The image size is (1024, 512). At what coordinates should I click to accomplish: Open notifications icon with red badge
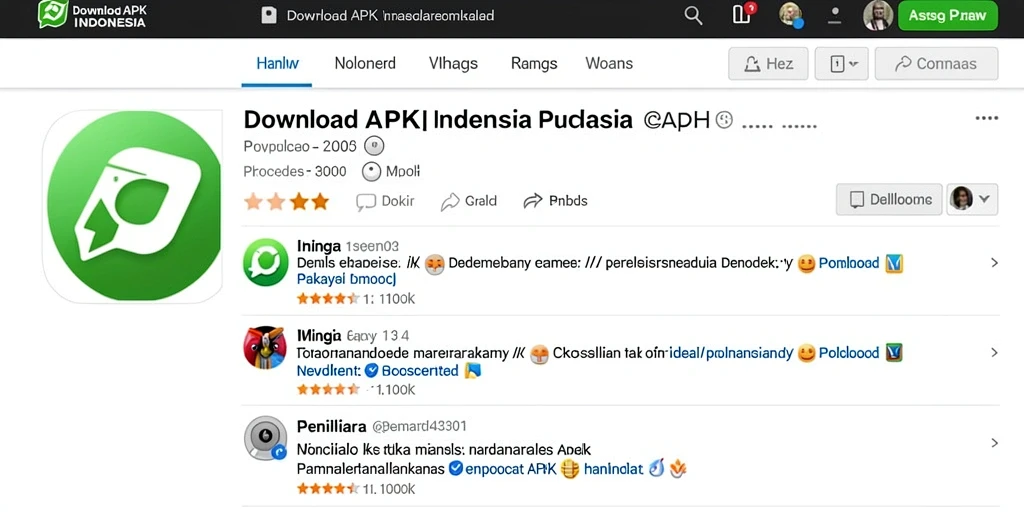coord(743,13)
